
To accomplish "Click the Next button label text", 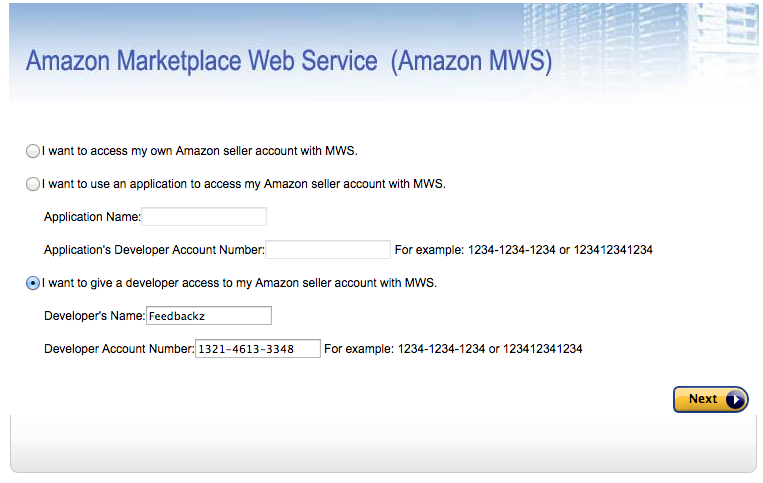I will coord(703,399).
